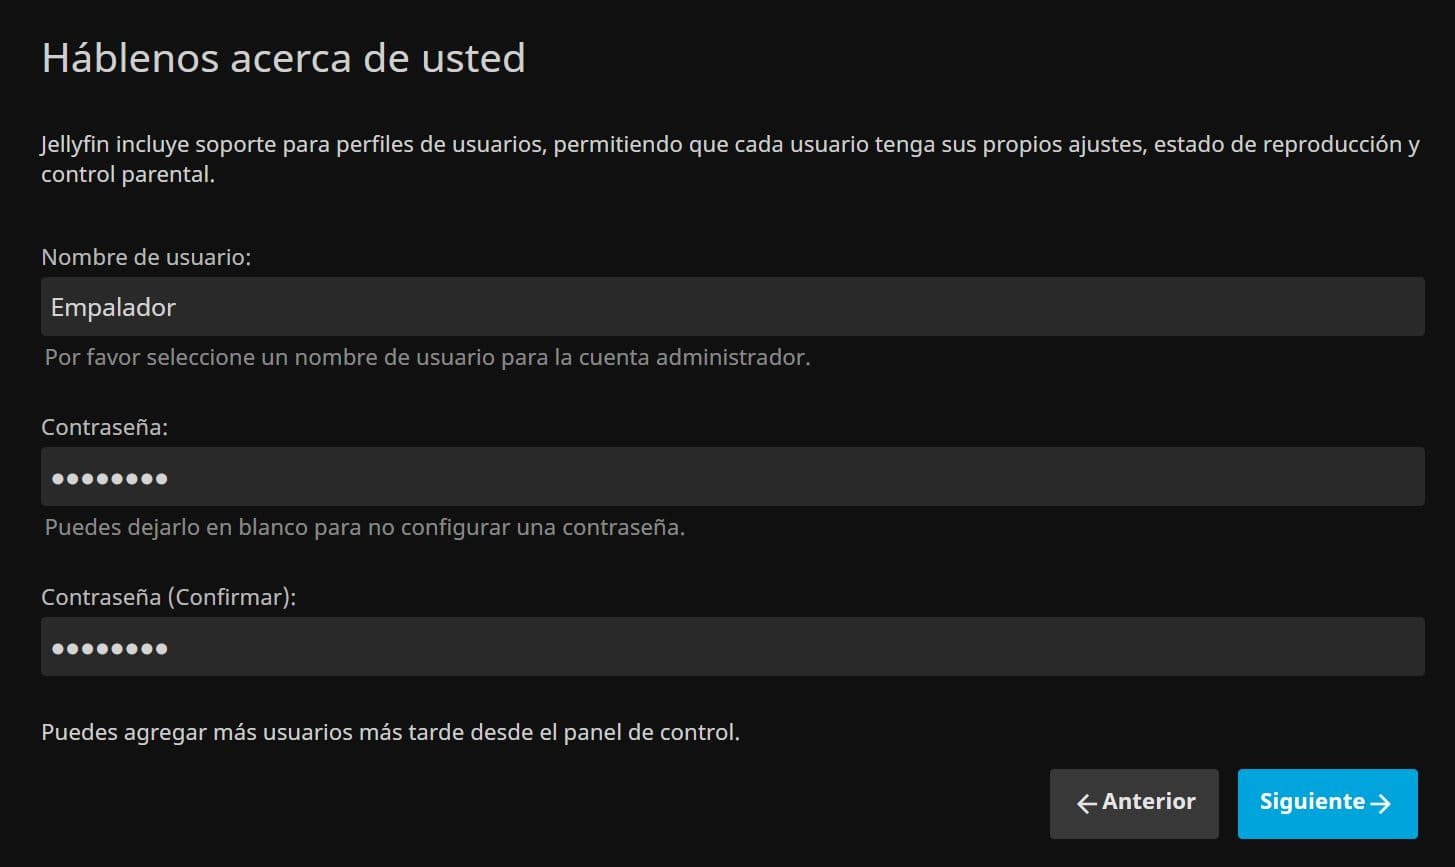Select the Contraseña (Confirmar) input field
Image resolution: width=1455 pixels, height=867 pixels.
click(732, 647)
